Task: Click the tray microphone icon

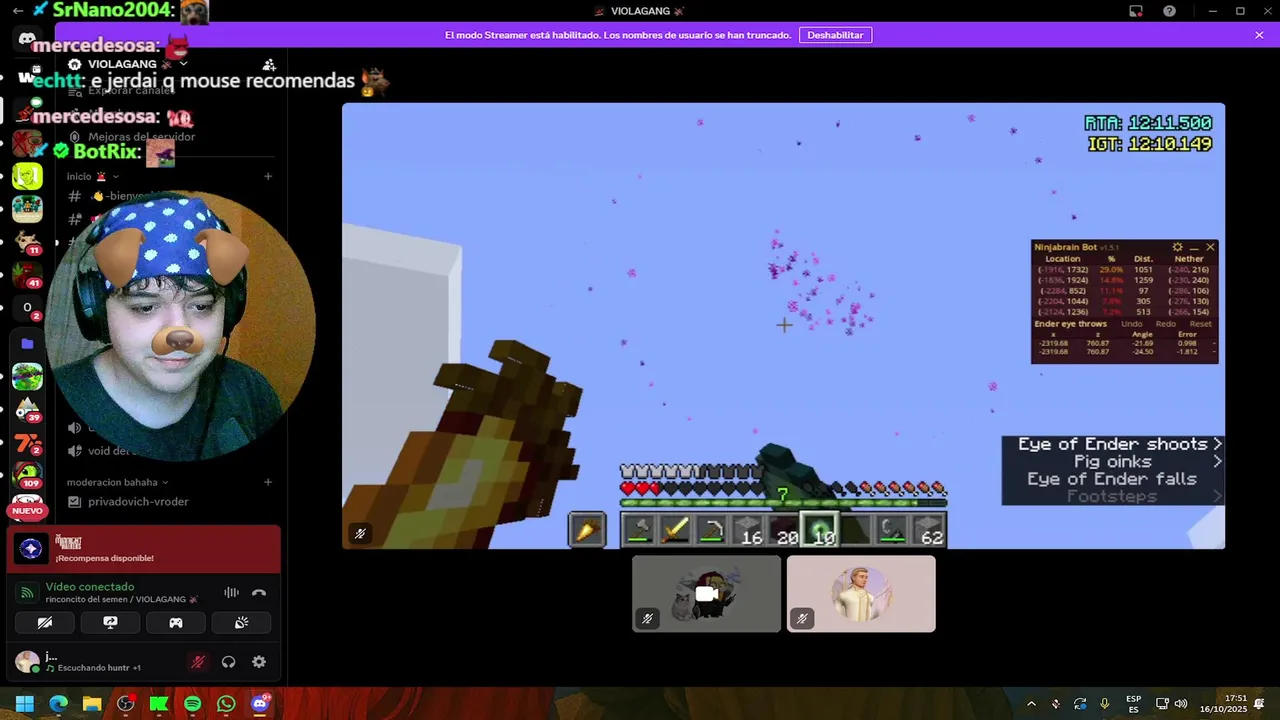Action: click(1105, 704)
